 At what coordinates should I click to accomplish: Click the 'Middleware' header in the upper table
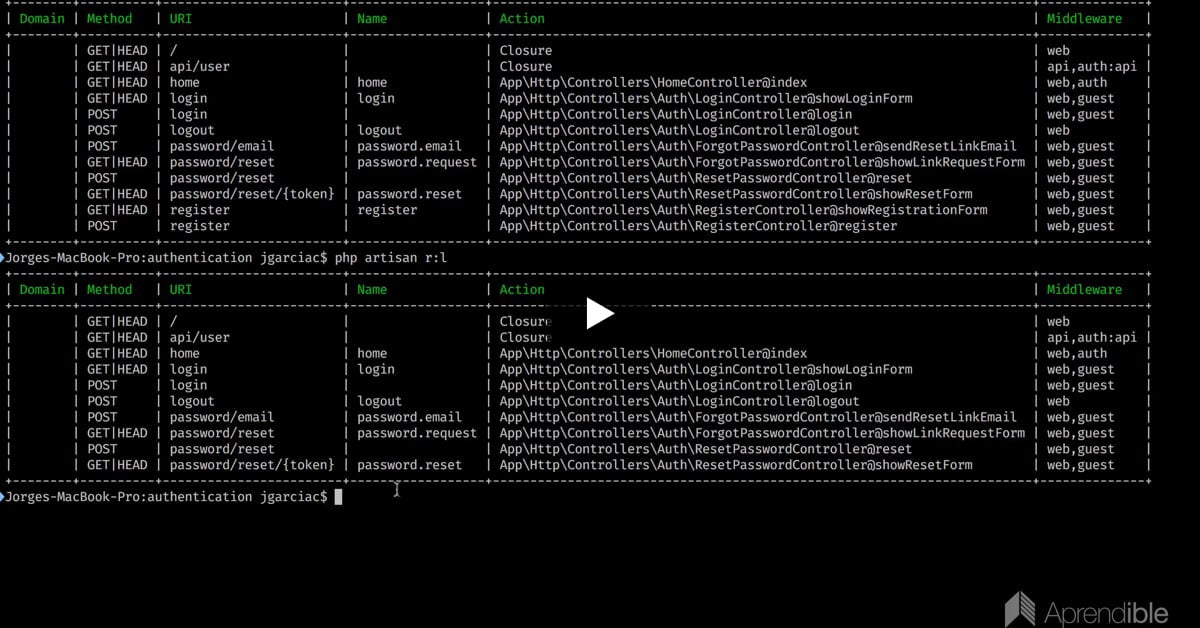[x=1084, y=18]
